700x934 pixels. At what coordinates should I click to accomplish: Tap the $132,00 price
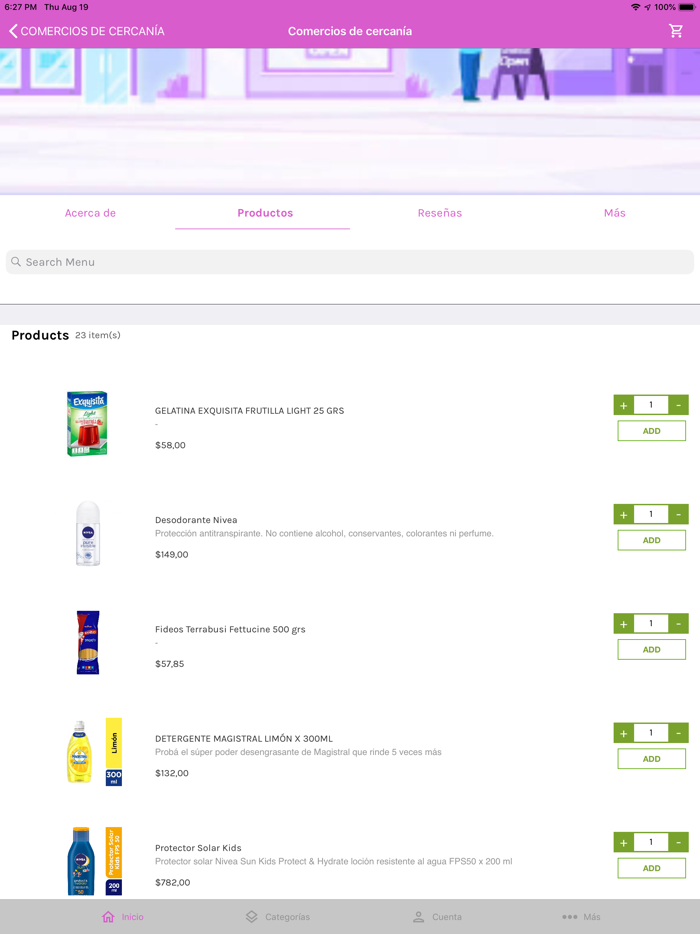tap(172, 773)
